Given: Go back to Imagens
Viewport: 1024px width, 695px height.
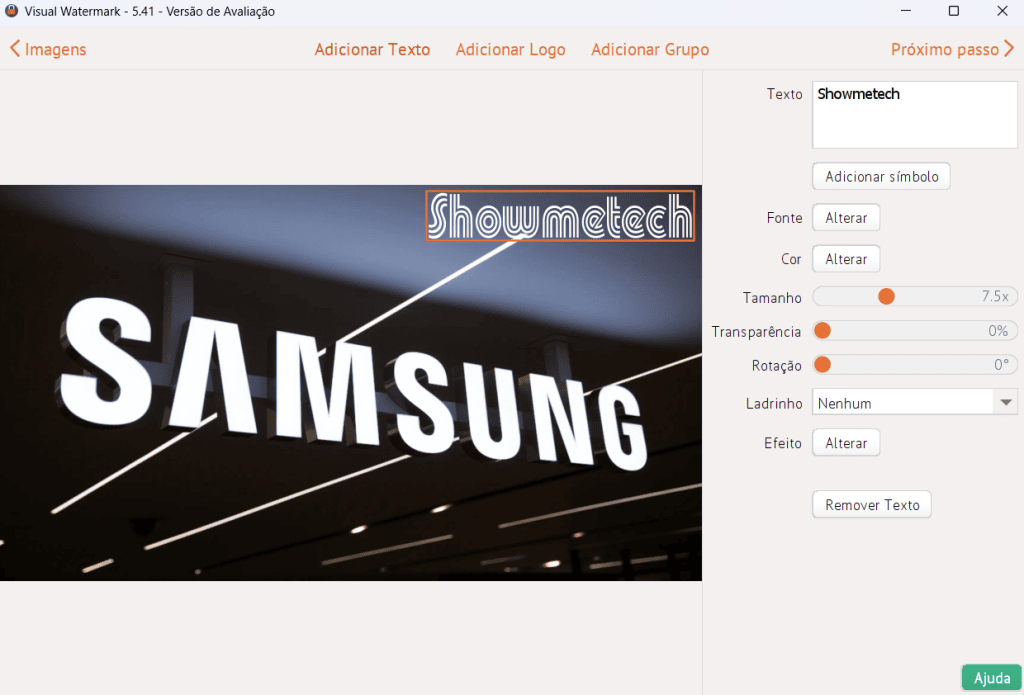Looking at the screenshot, I should 48,49.
